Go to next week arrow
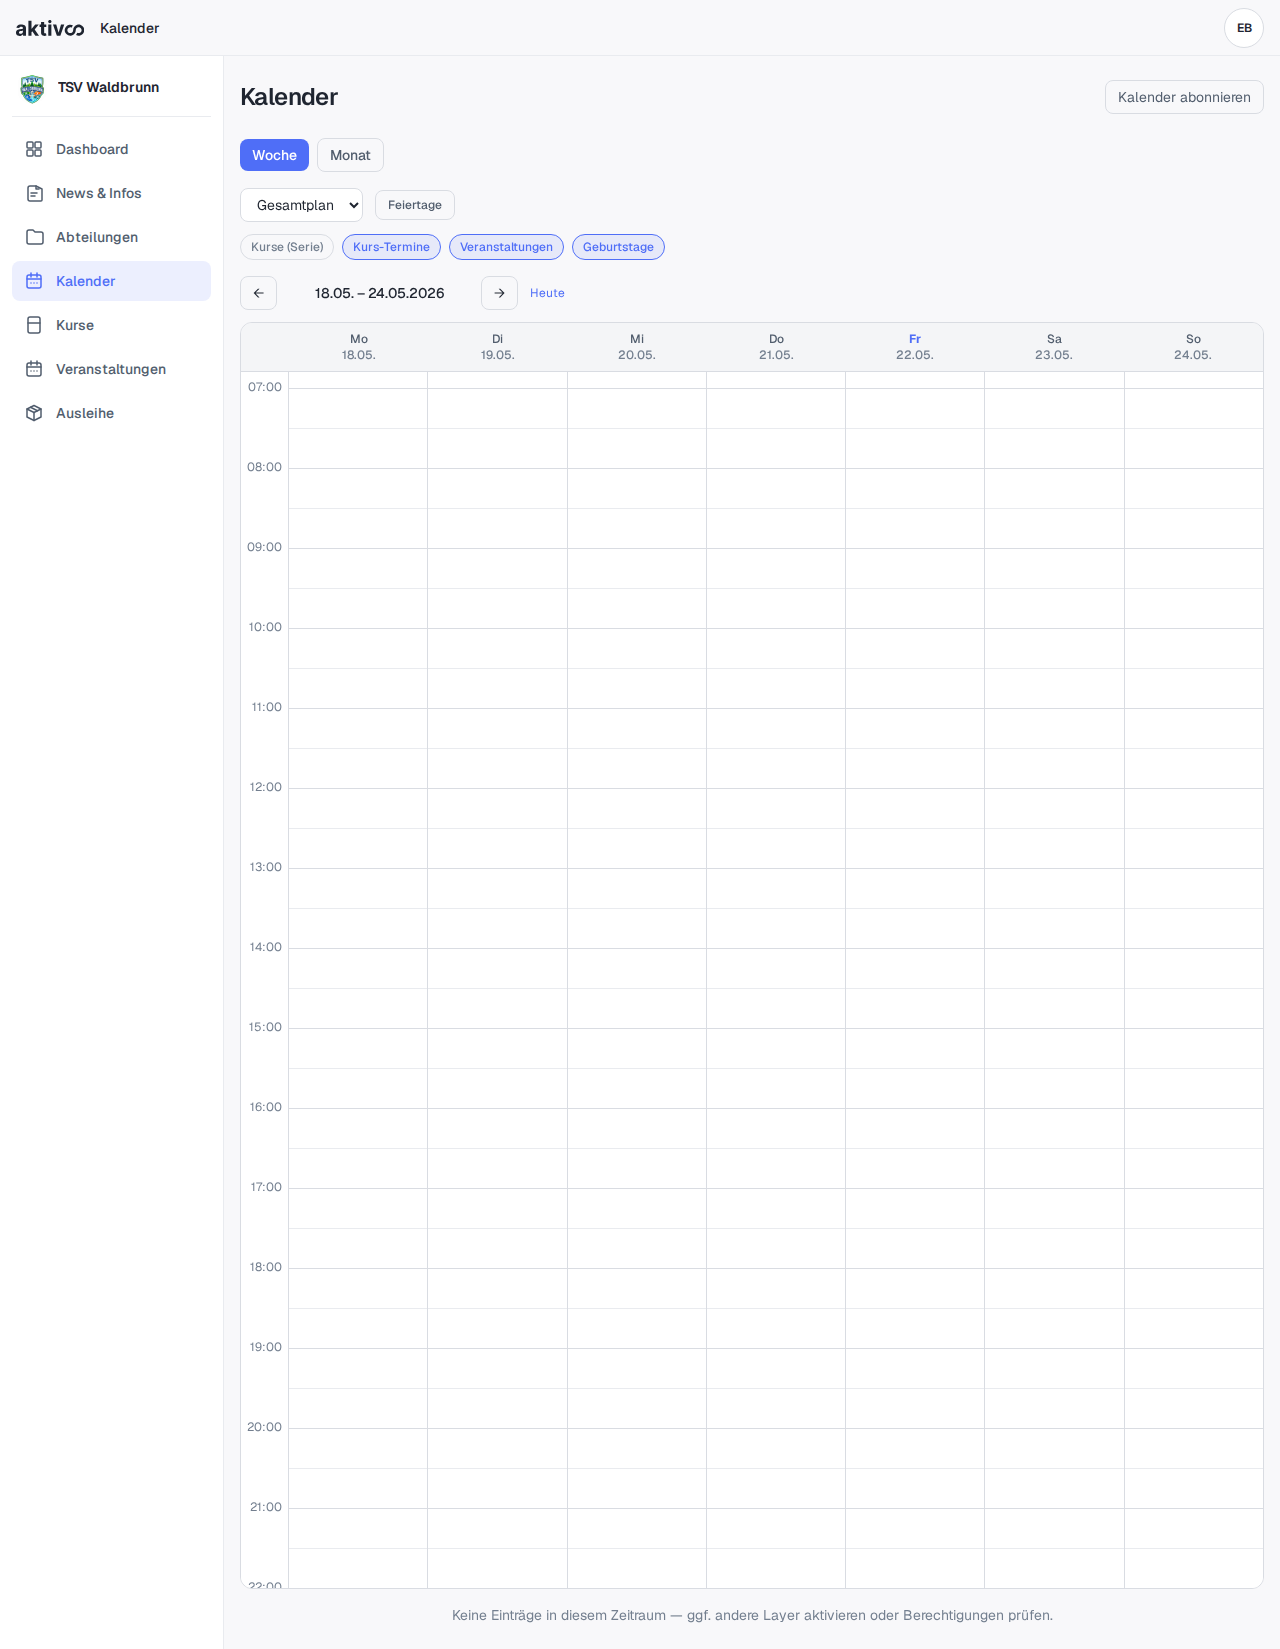Image resolution: width=1280 pixels, height=1649 pixels. tap(499, 293)
